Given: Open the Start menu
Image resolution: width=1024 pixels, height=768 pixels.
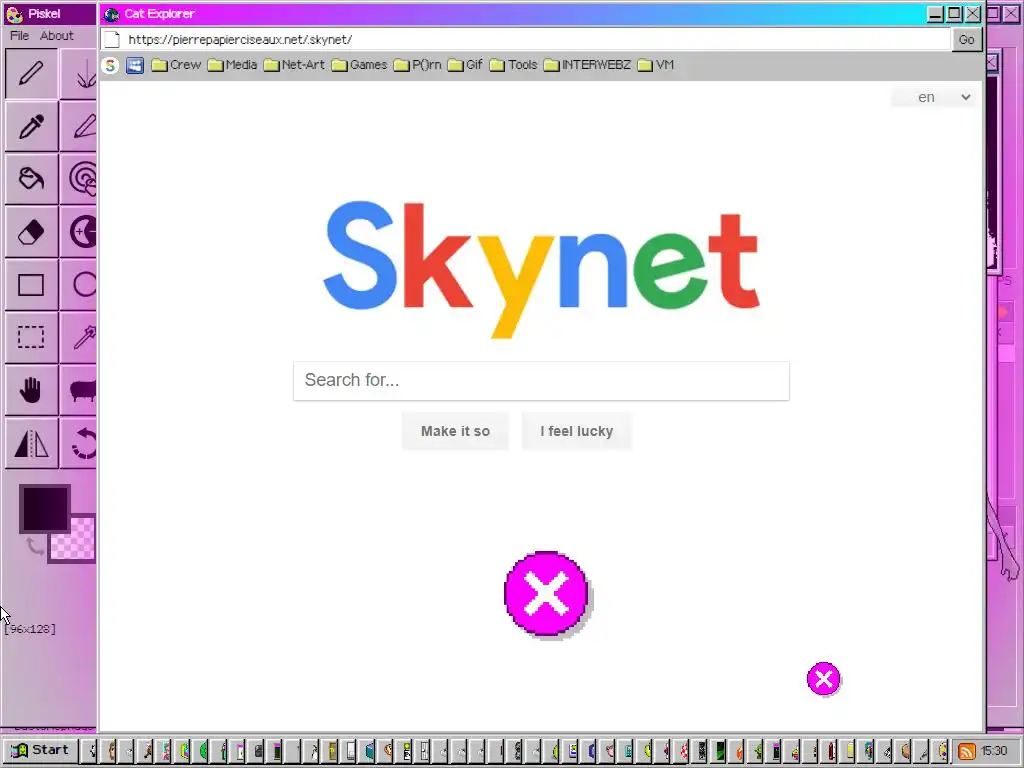Looking at the screenshot, I should 40,750.
